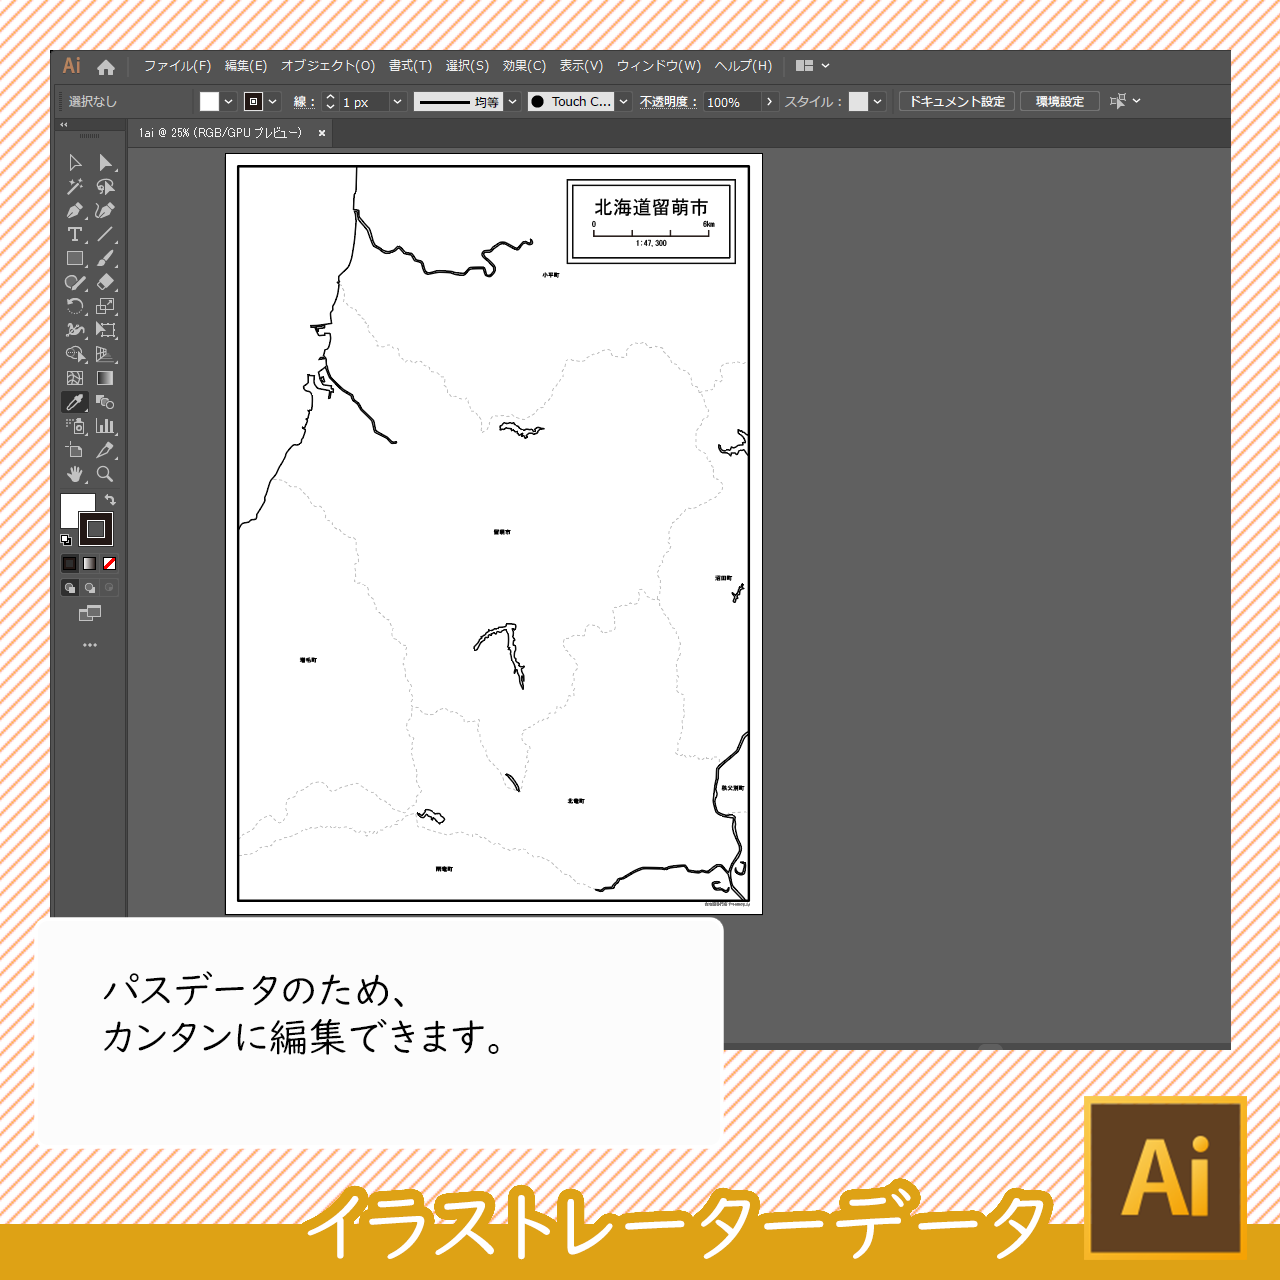1280x1280 pixels.
Task: Open the stroke color dropdown in control bar
Action: click(x=273, y=102)
